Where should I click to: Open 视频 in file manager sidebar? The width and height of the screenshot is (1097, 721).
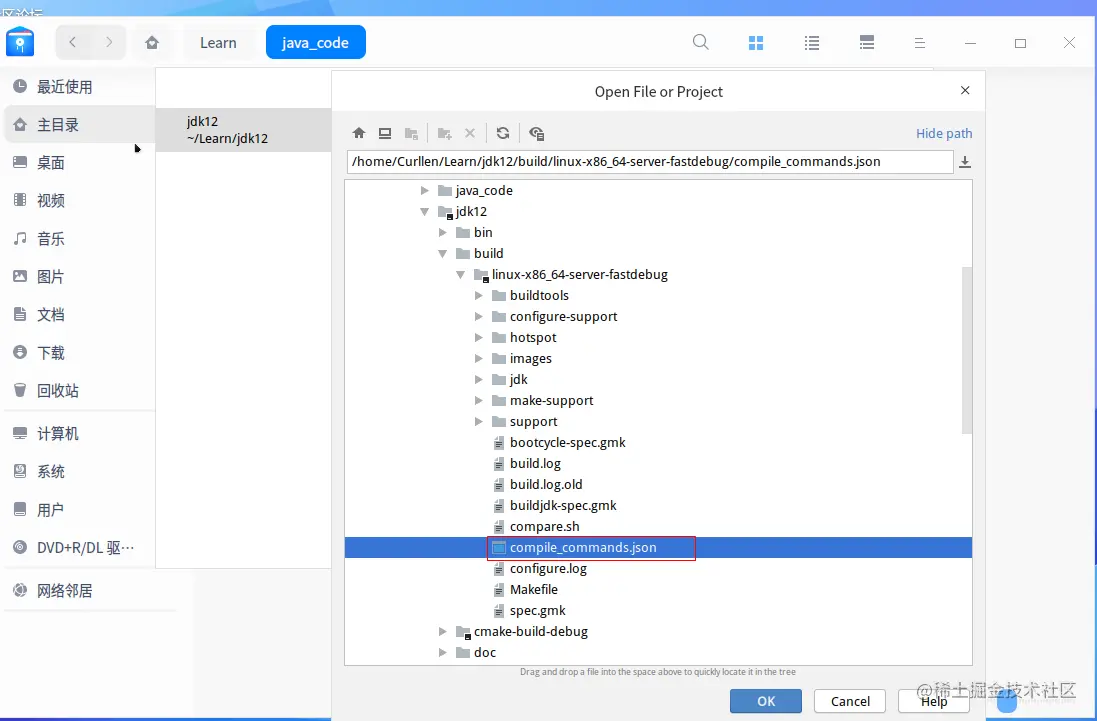78,200
